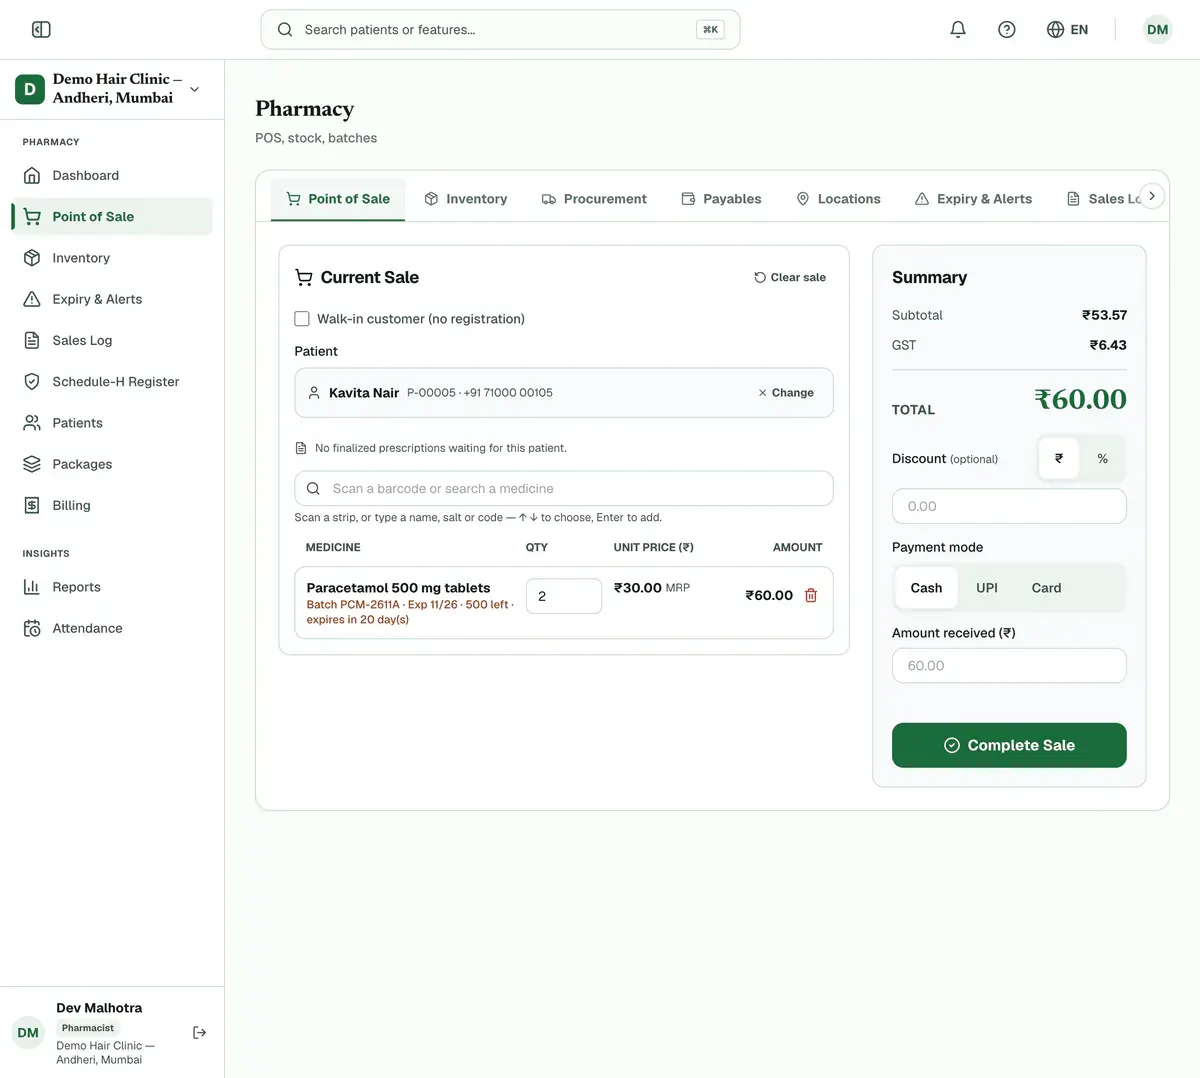Open the Point of Sale tab

click(x=338, y=199)
